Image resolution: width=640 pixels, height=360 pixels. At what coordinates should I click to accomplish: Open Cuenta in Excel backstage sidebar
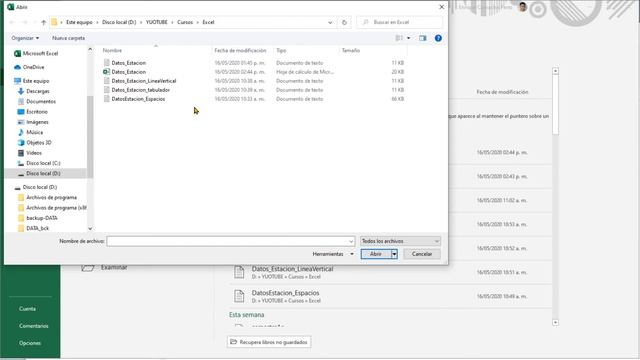point(27,309)
